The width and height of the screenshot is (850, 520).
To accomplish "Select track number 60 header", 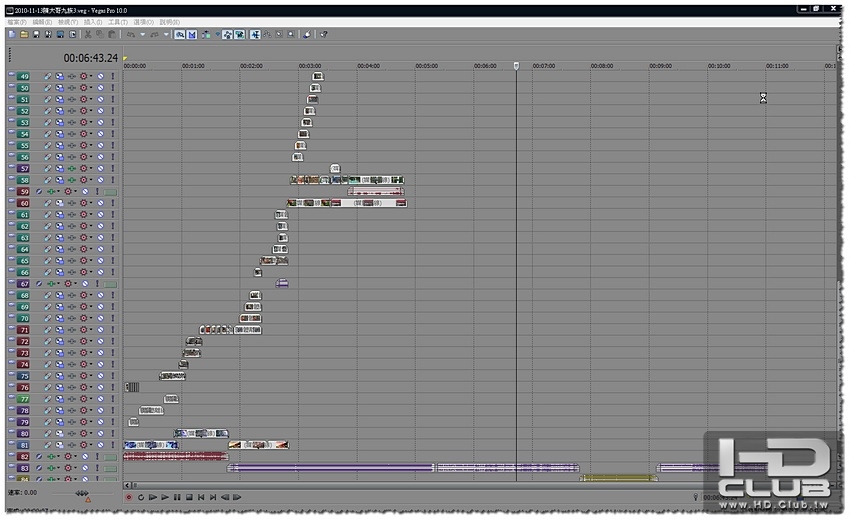I will [24, 203].
